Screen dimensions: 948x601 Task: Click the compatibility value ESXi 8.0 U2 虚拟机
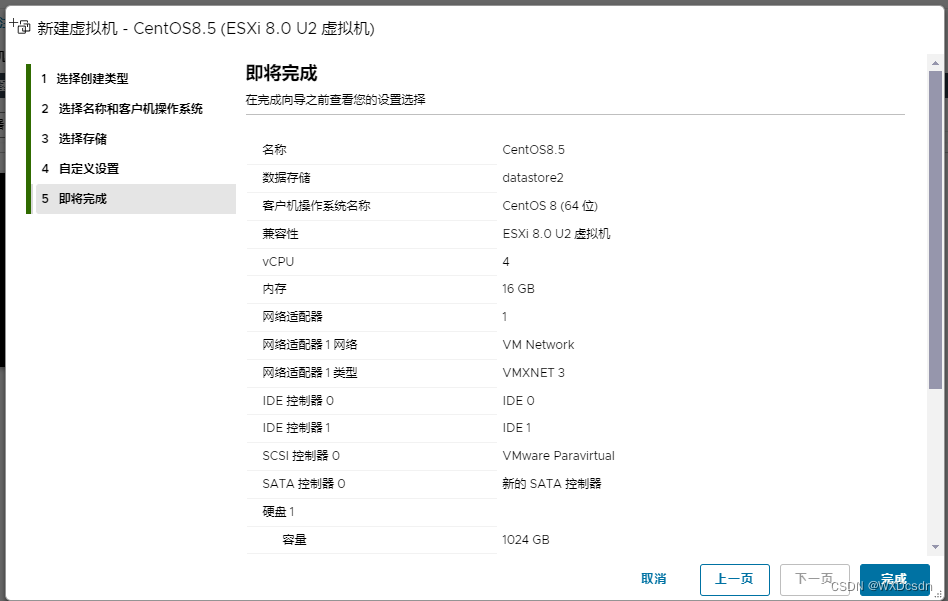556,233
